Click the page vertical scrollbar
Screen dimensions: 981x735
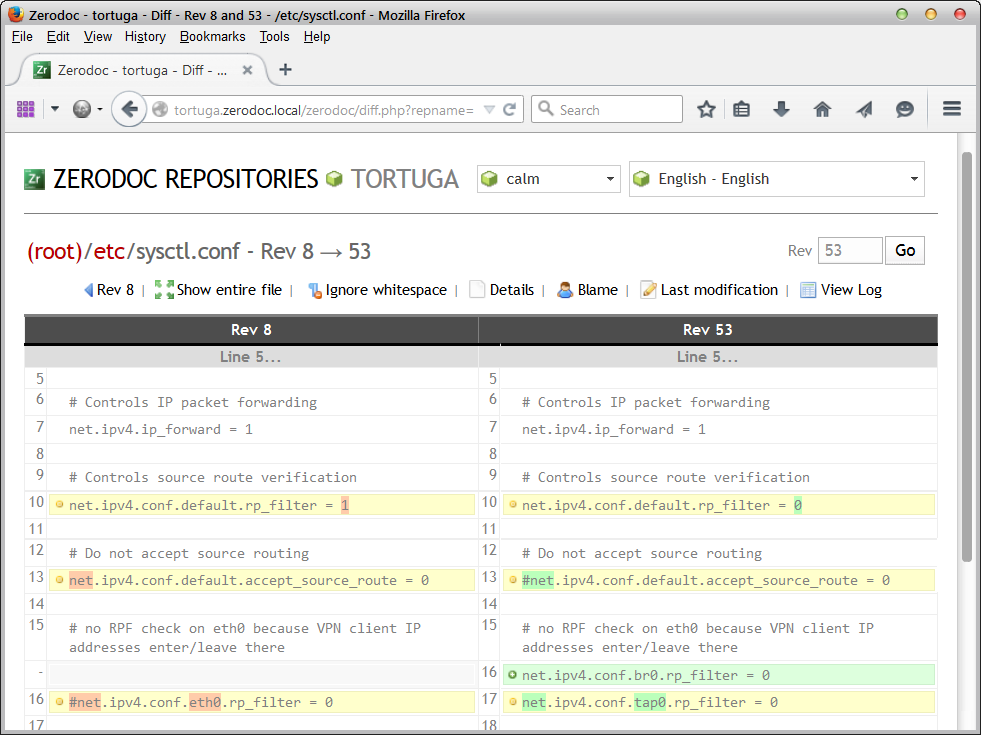(x=966, y=355)
